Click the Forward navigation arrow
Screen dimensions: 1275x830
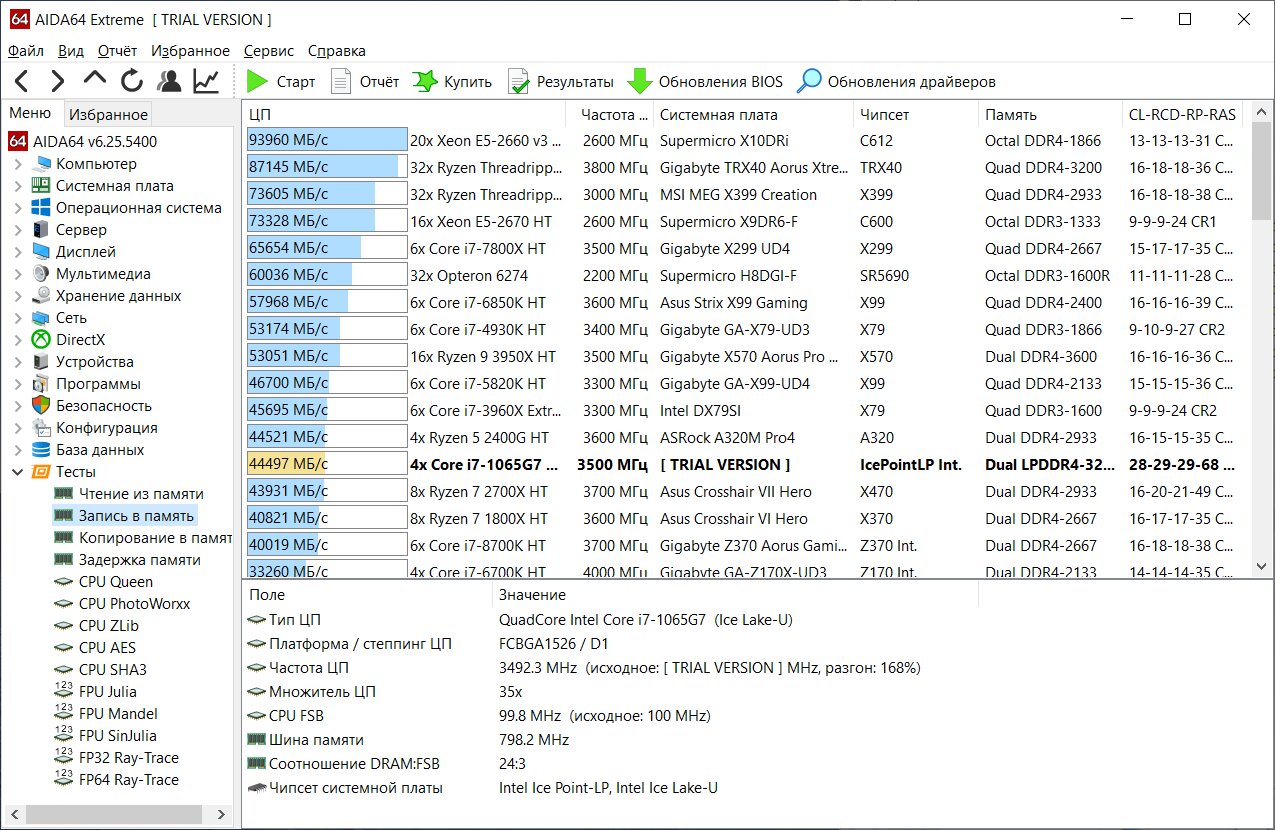click(57, 81)
